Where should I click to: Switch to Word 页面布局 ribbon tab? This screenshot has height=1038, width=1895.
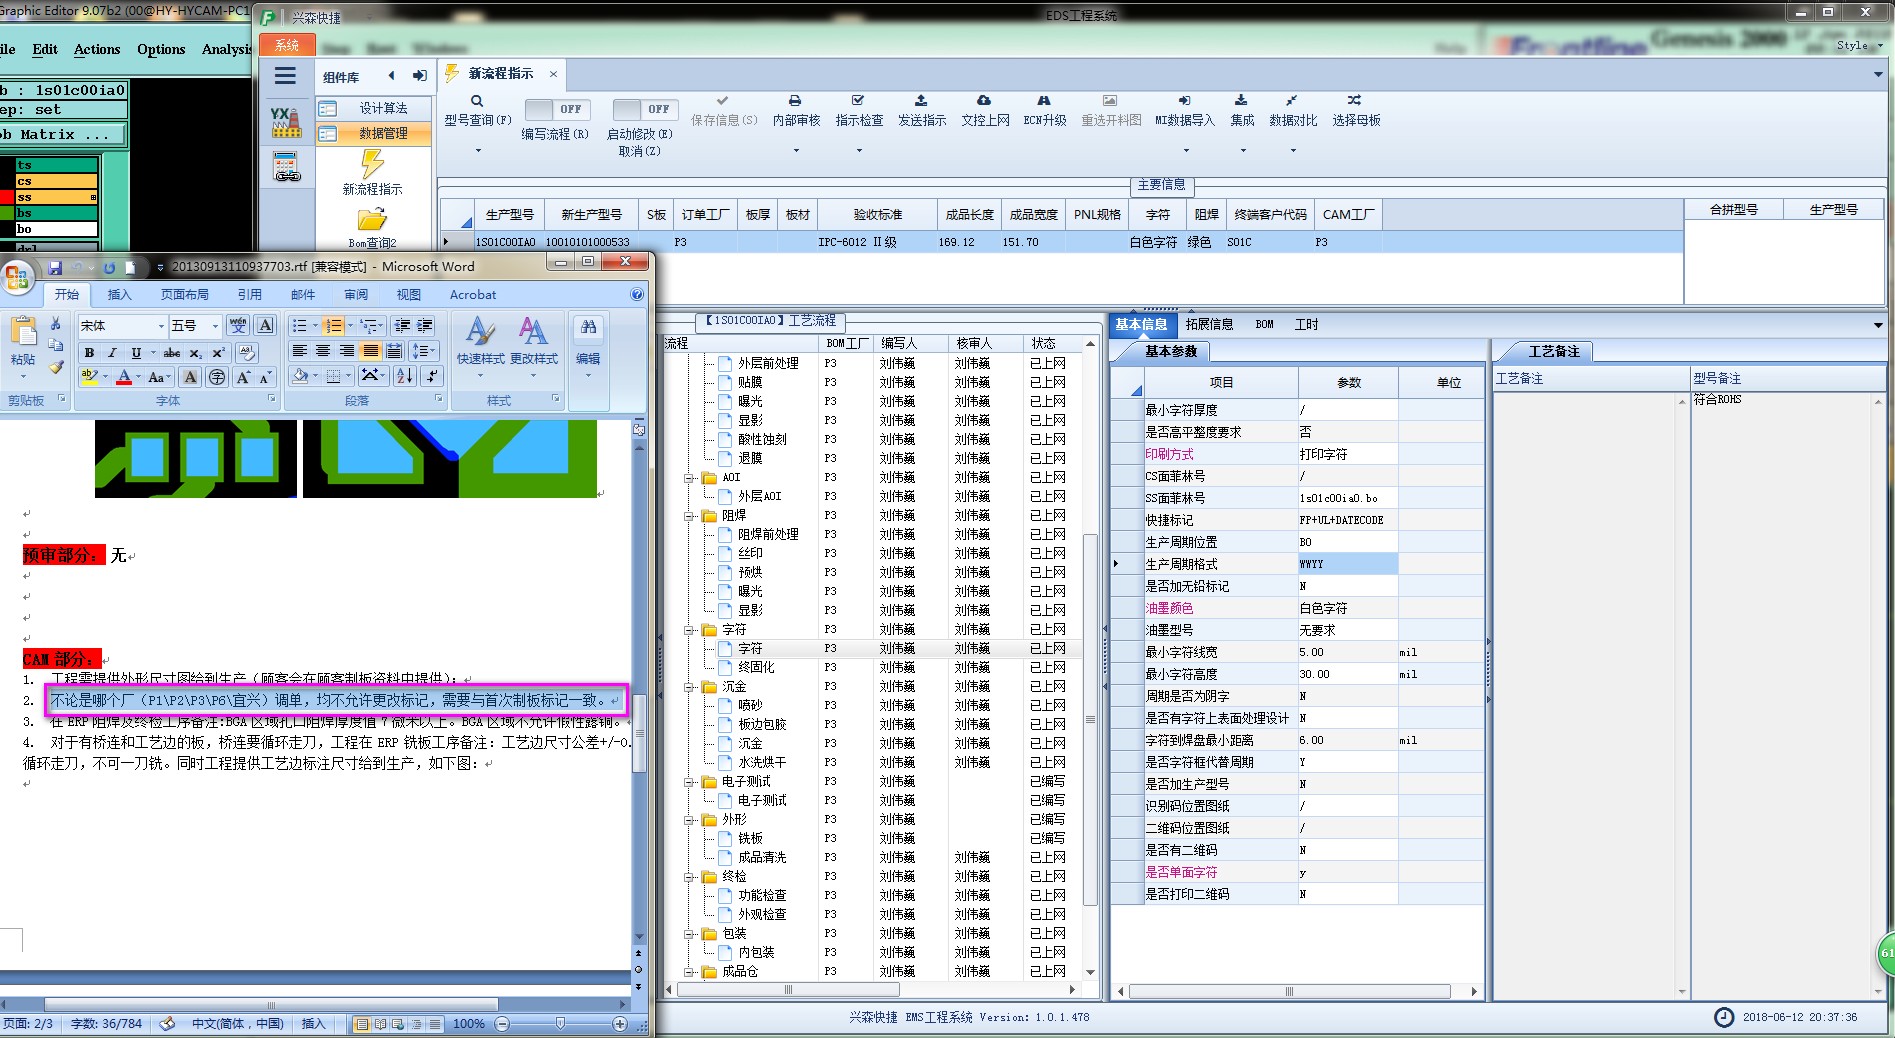[x=185, y=295]
